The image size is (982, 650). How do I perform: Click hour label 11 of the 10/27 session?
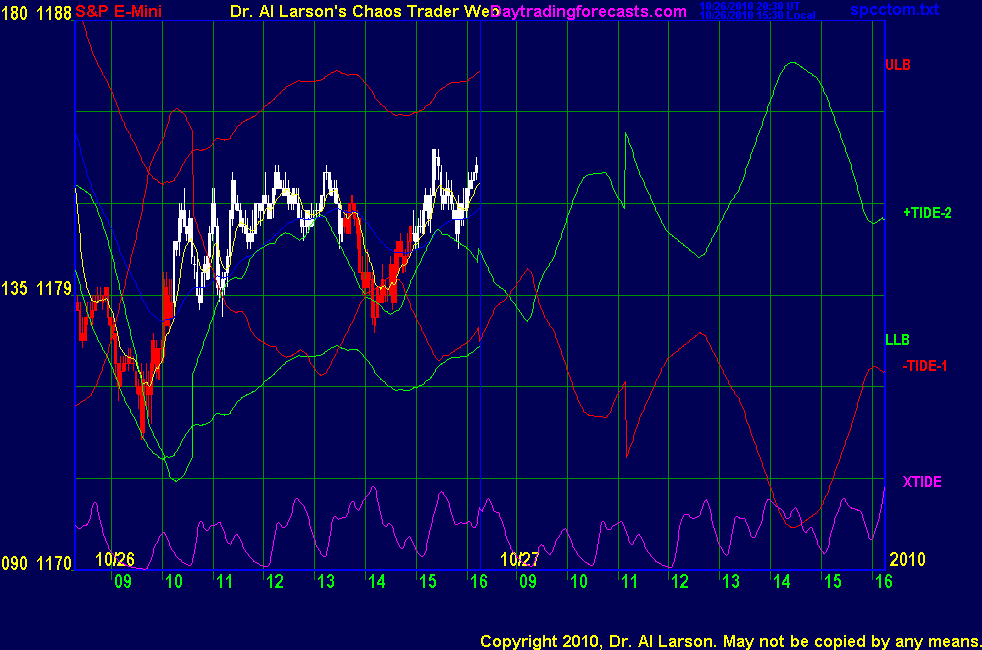(629, 582)
